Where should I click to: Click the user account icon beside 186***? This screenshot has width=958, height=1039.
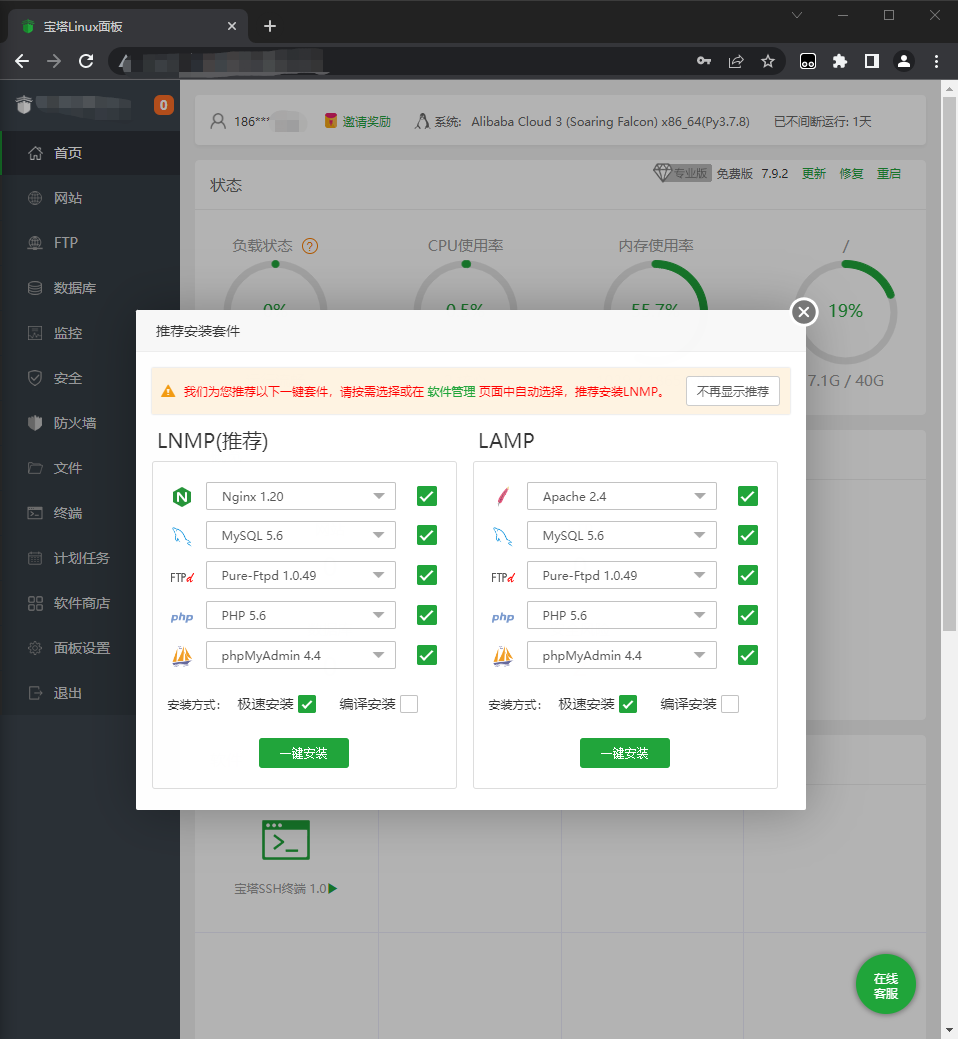coord(218,121)
